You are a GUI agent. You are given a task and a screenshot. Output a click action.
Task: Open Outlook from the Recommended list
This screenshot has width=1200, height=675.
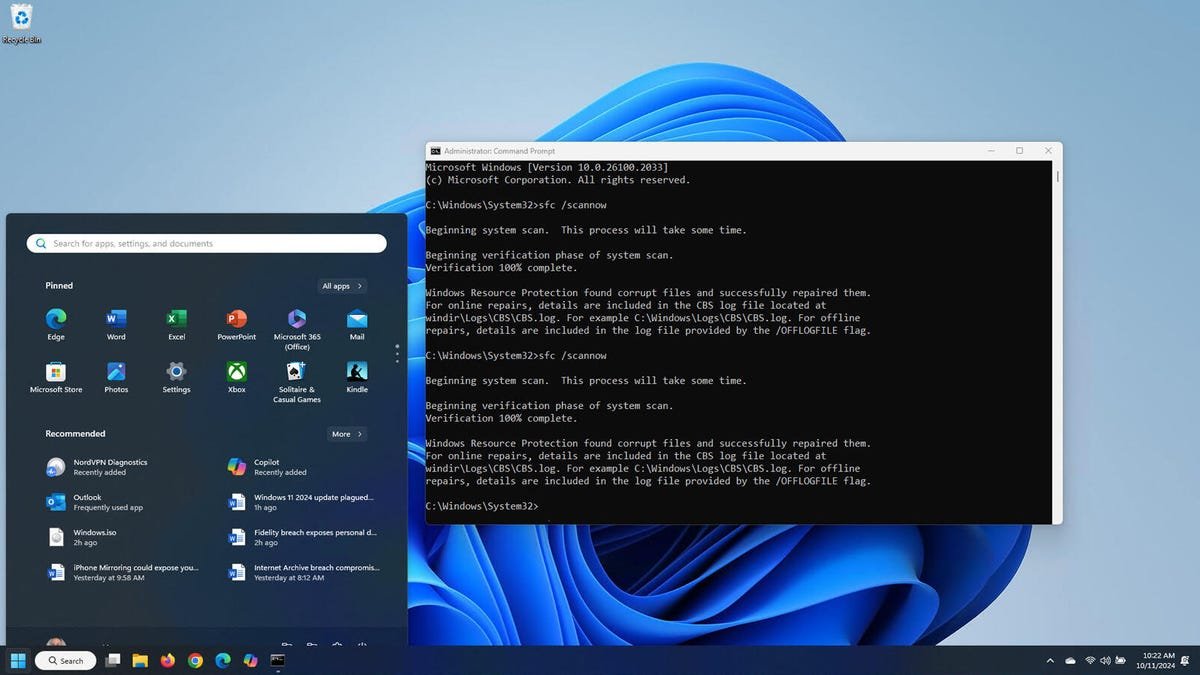[x=95, y=502]
